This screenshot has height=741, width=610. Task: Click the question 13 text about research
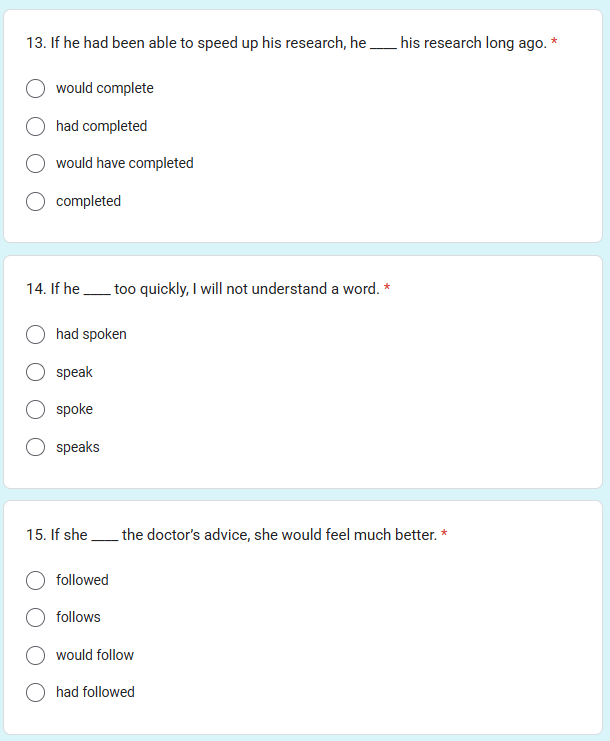pyautogui.click(x=286, y=43)
